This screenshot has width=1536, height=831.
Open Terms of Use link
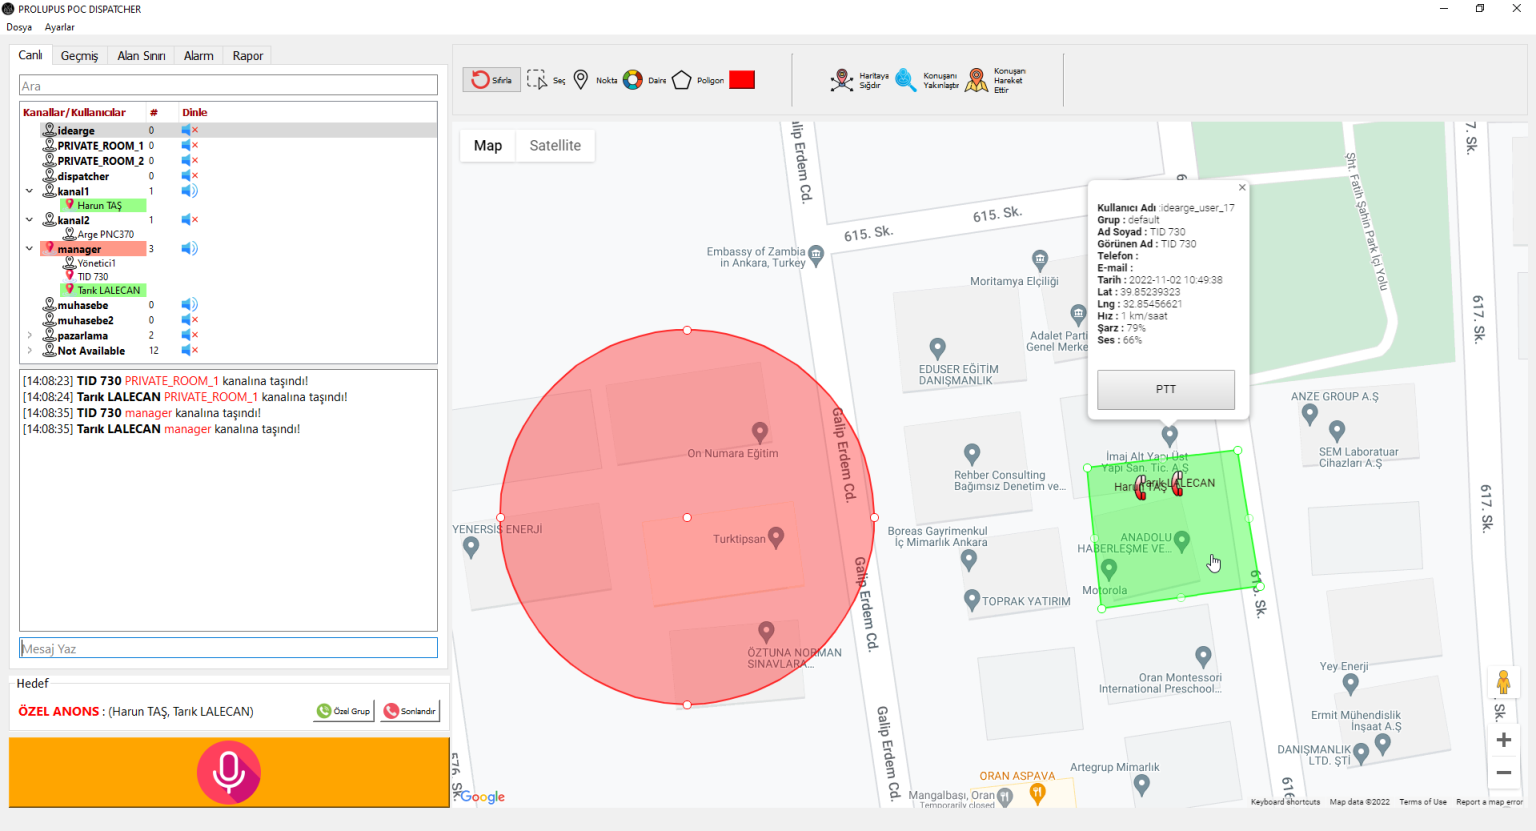coord(1423,802)
